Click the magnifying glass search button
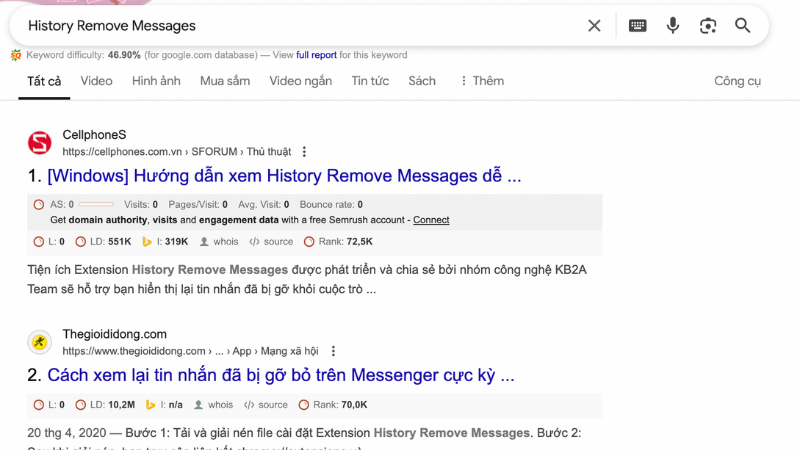The width and height of the screenshot is (800, 450). pos(742,26)
